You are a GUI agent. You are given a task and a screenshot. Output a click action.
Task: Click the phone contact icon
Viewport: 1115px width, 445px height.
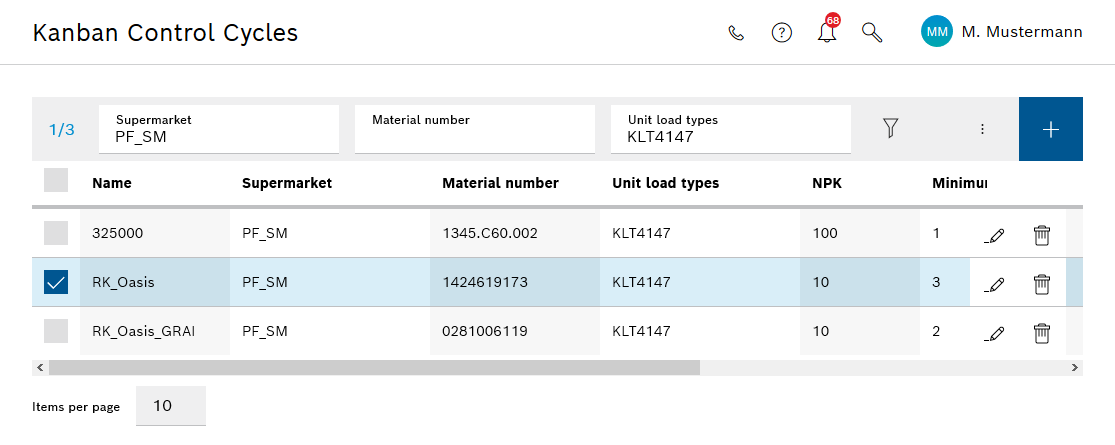737,33
